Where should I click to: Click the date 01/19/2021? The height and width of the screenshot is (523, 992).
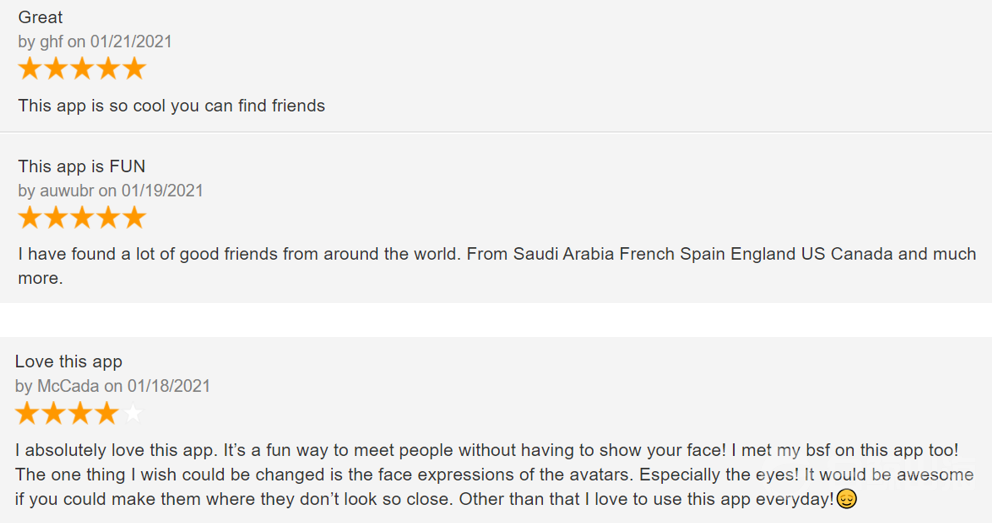click(162, 190)
